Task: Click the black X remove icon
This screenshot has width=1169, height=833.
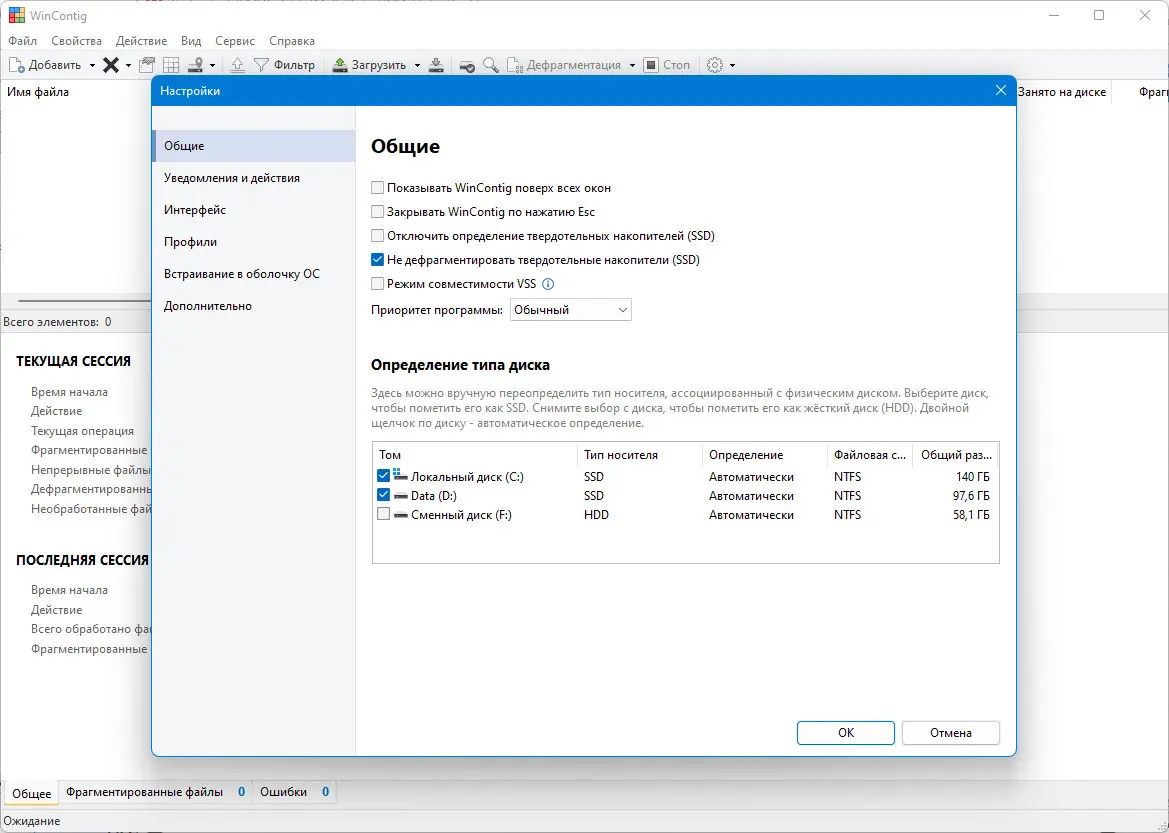Action: 111,65
